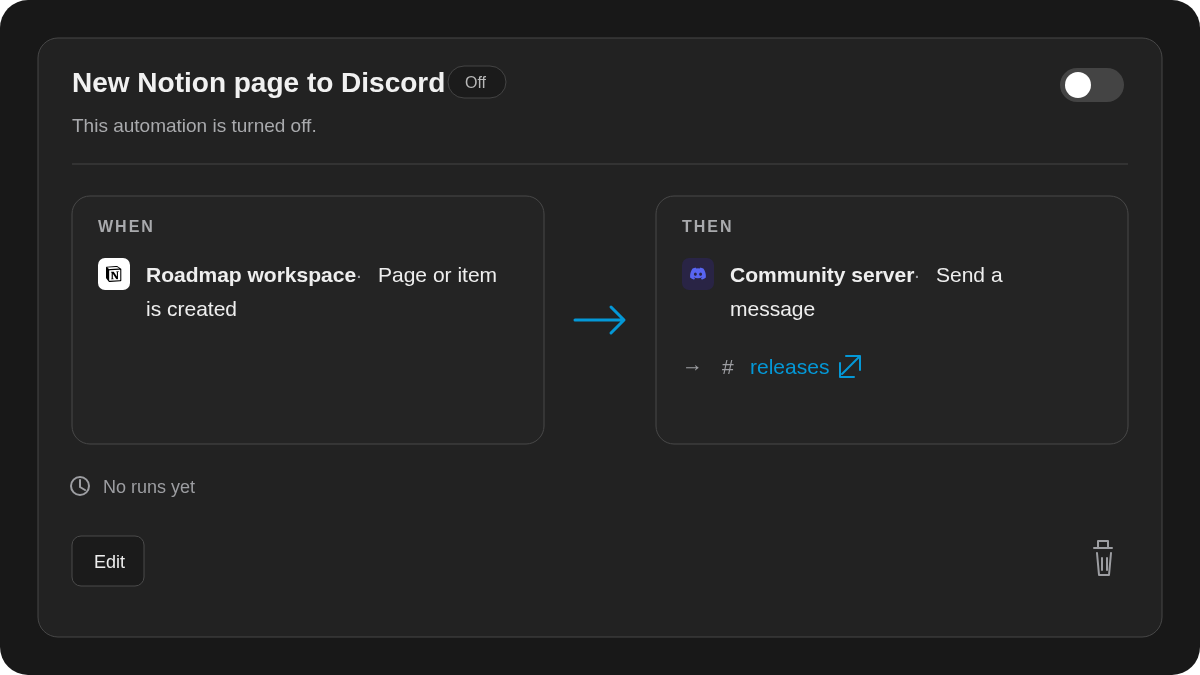The height and width of the screenshot is (675, 1200).
Task: Click the 'No runs yet' text
Action: [149, 487]
